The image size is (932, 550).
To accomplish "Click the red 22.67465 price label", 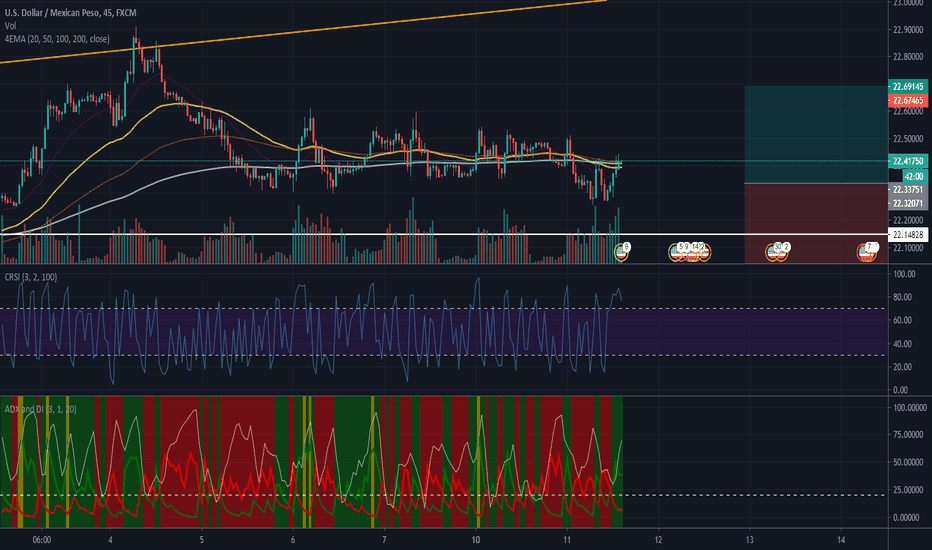I will coord(908,100).
